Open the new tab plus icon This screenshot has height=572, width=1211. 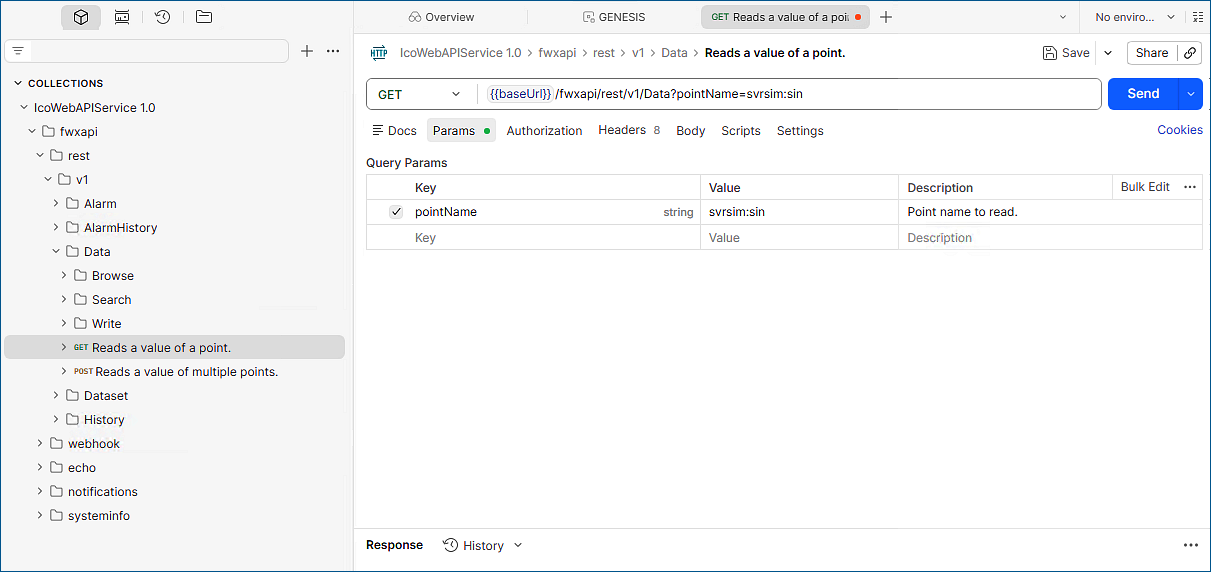pos(885,17)
